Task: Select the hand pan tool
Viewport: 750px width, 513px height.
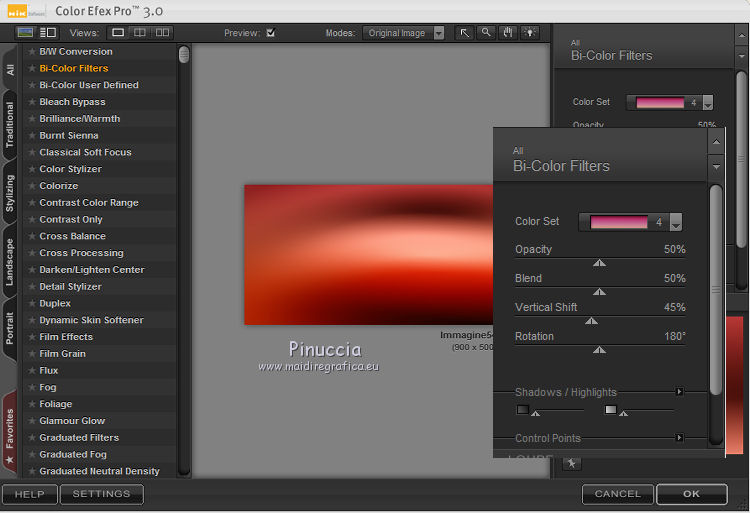Action: (x=507, y=33)
